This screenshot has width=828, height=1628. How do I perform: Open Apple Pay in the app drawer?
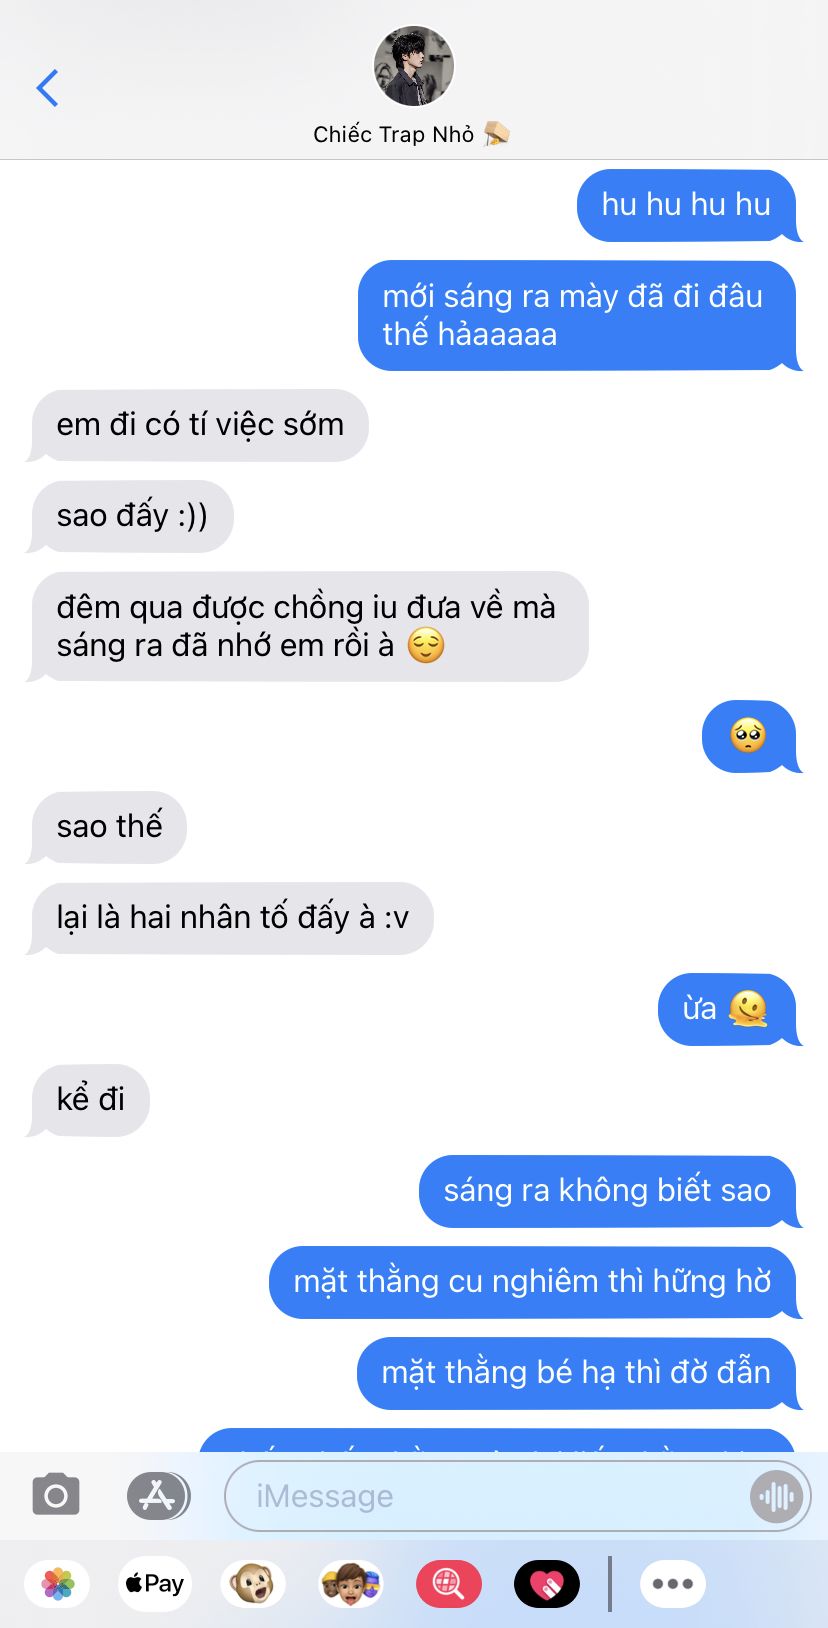(x=154, y=1584)
